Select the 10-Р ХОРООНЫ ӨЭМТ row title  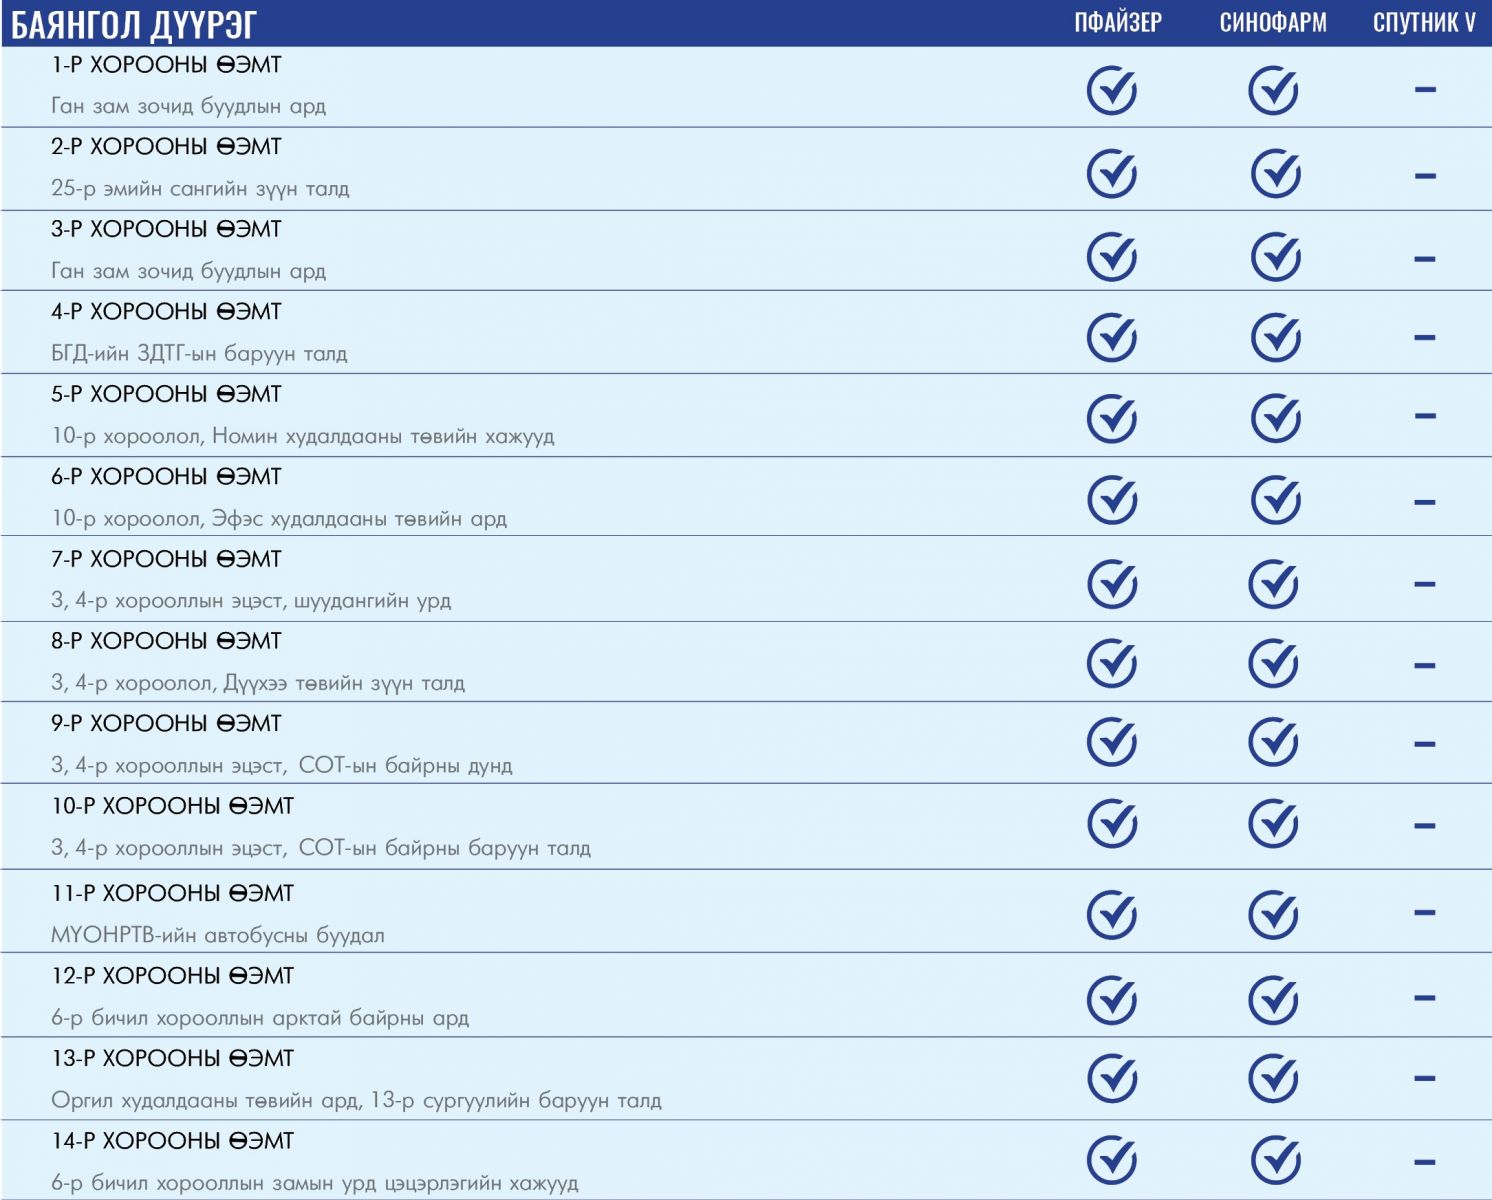pos(172,806)
